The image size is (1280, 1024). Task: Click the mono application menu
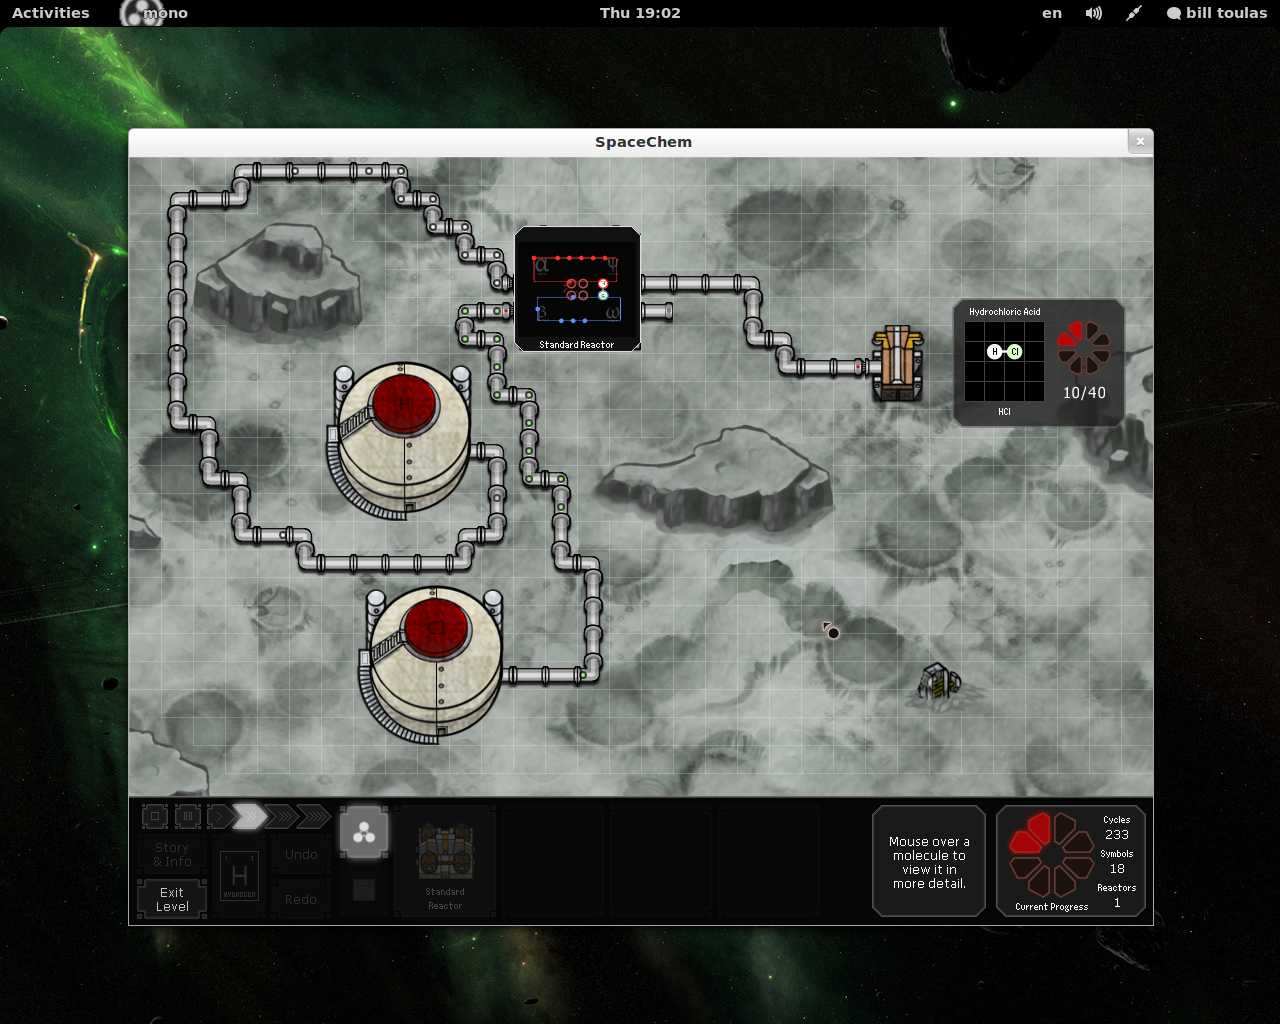coord(154,13)
